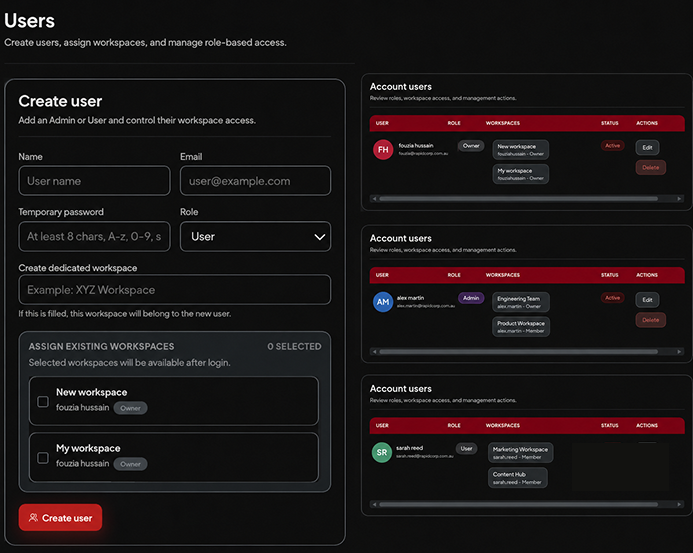Click the Create user button
The height and width of the screenshot is (553, 693).
60,518
